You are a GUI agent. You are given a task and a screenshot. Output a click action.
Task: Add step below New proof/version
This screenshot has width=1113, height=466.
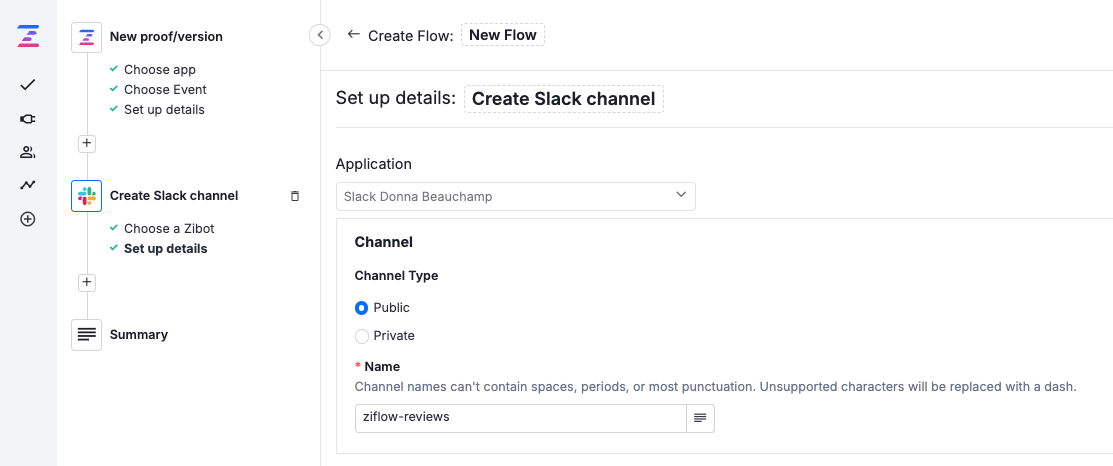[x=87, y=143]
